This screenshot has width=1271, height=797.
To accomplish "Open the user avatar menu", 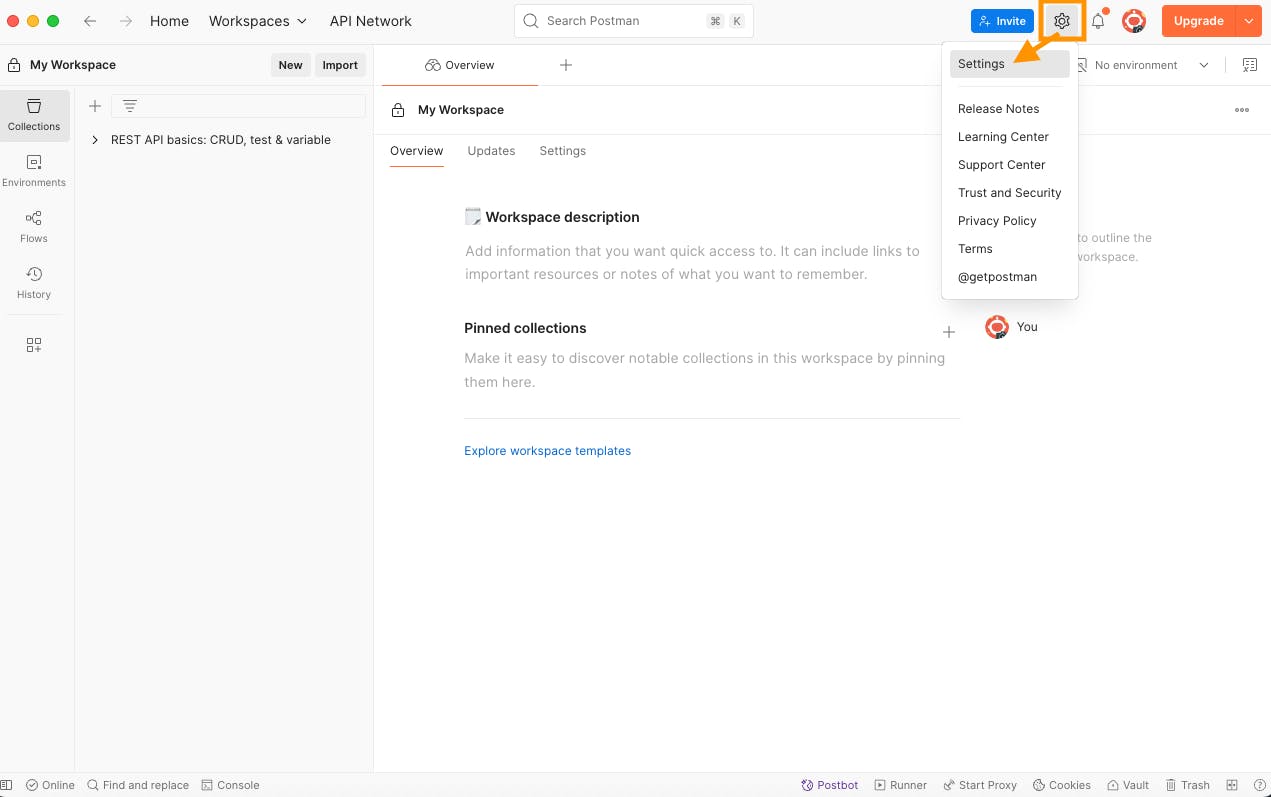I will [x=1133, y=21].
